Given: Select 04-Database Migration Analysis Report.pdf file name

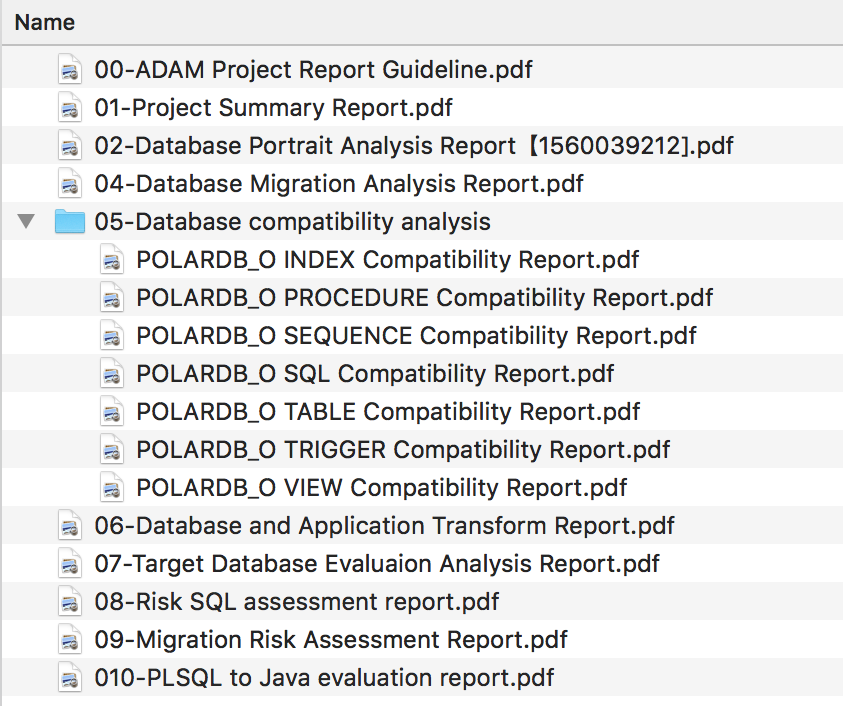Looking at the screenshot, I should click(339, 184).
